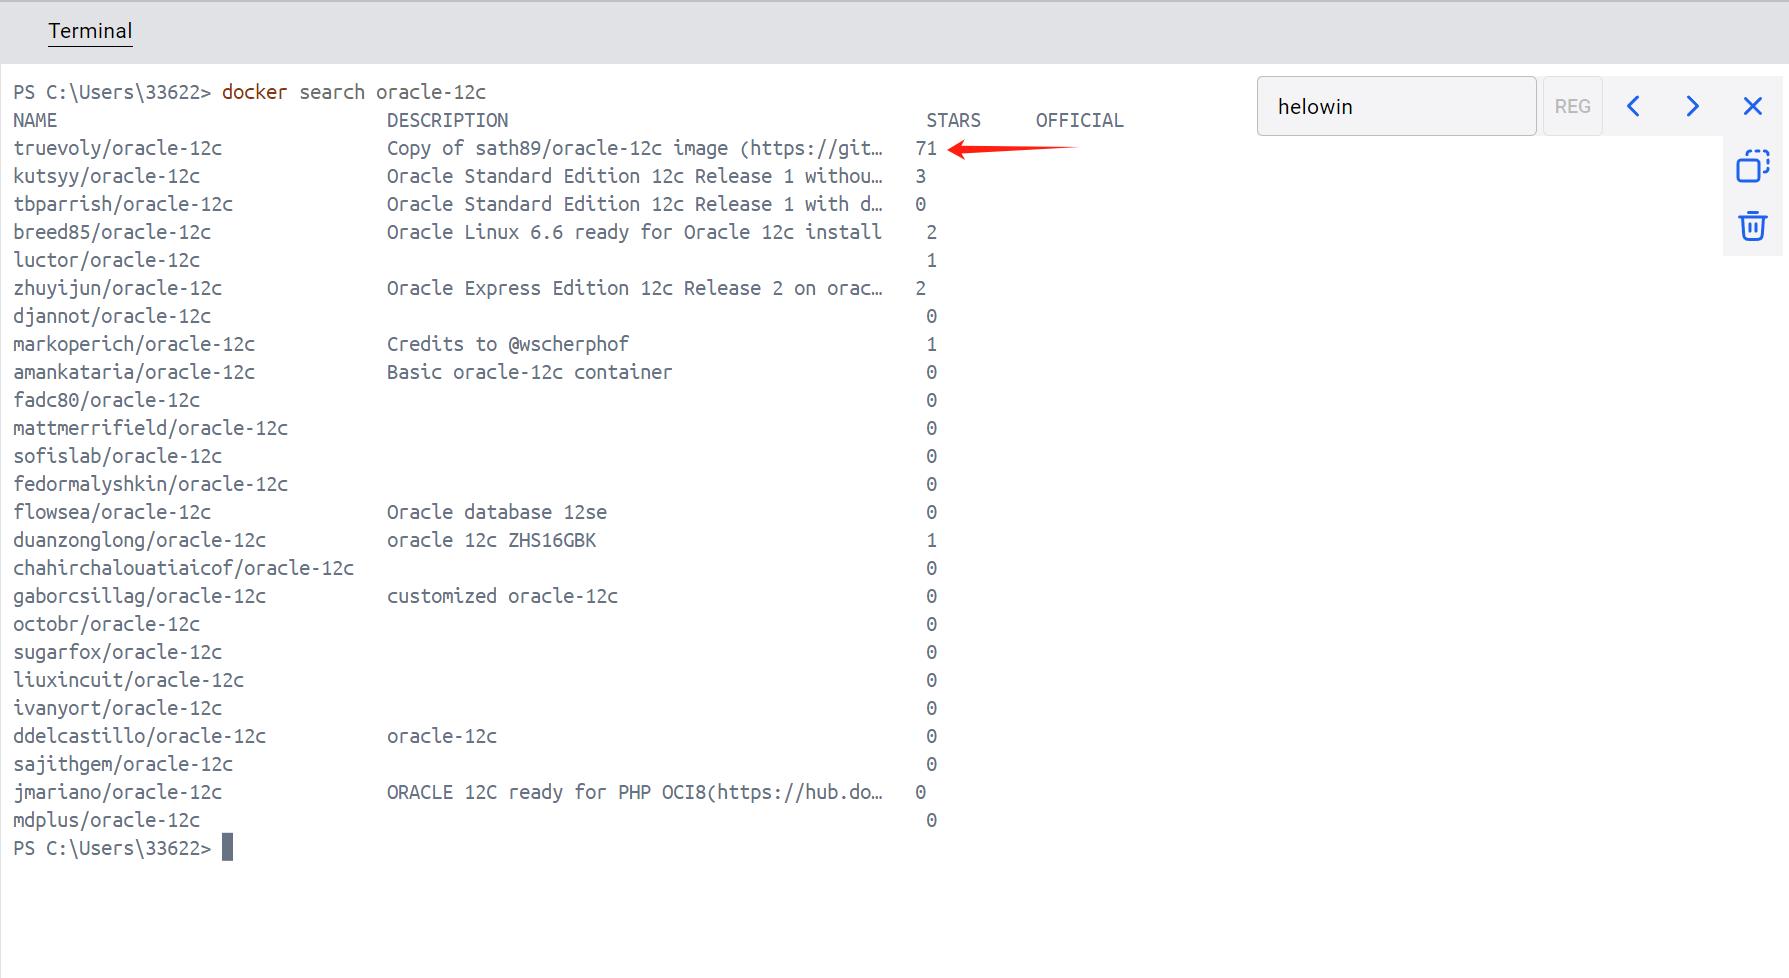The width and height of the screenshot is (1789, 978).
Task: Click the 71 stars value
Action: (x=926, y=148)
